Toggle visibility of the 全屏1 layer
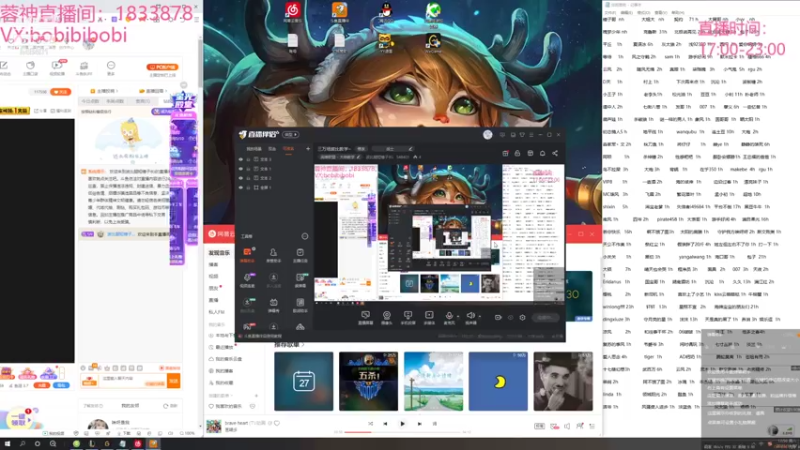Screen dimensions: 800x450 (241, 187)
